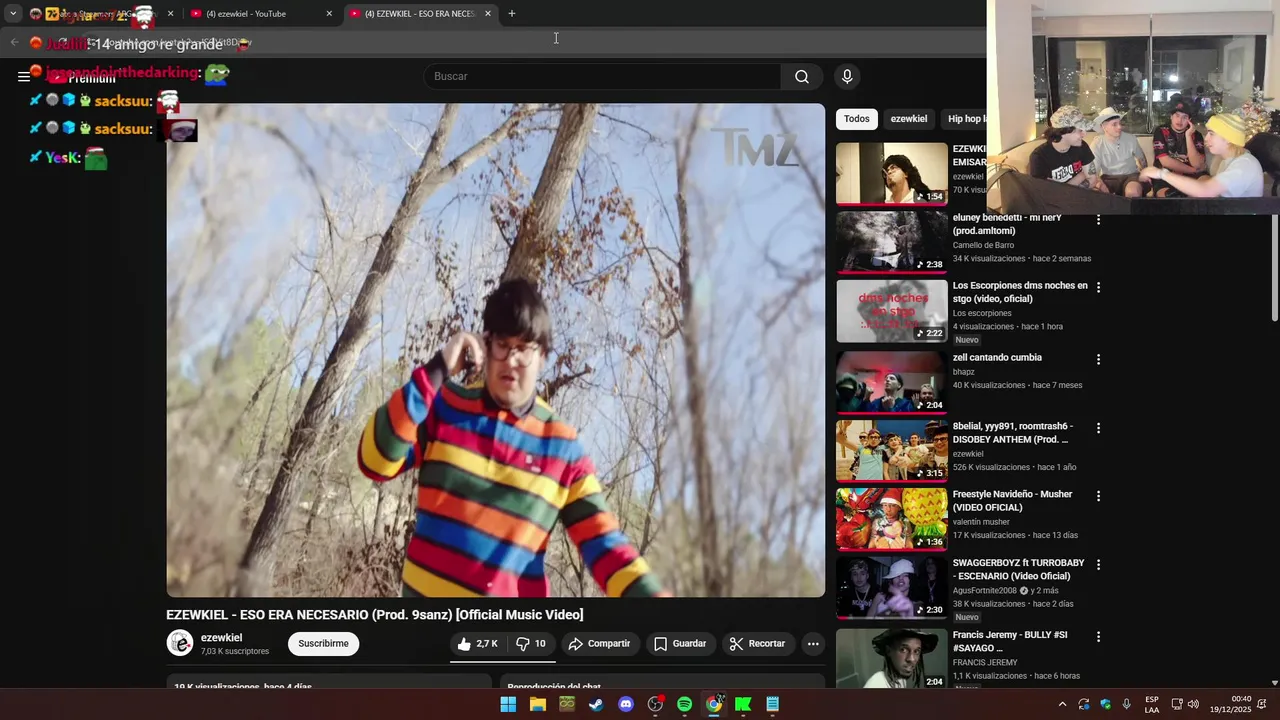
Task: Open options for SWAGGERBOYZ ft TURROBABY video
Action: 1098,565
